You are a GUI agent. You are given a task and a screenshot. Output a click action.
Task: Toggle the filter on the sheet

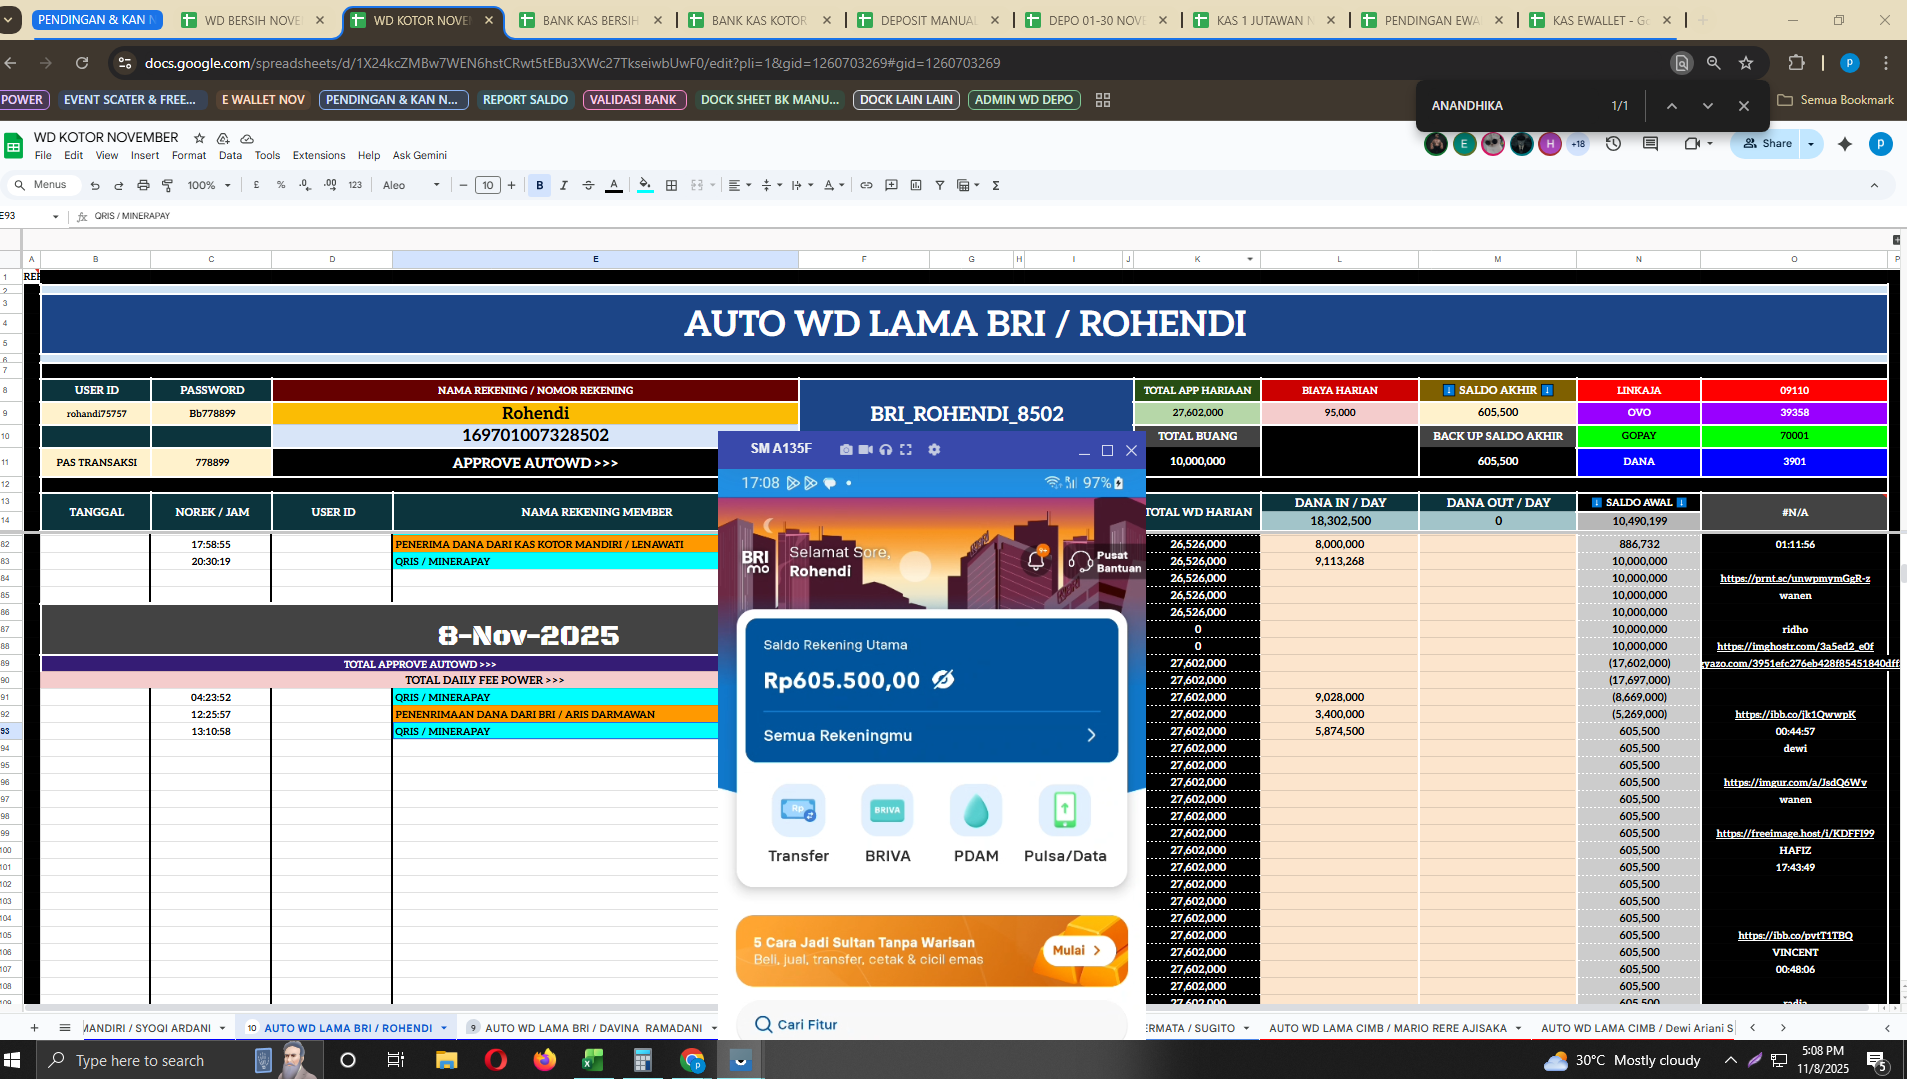pos(940,185)
